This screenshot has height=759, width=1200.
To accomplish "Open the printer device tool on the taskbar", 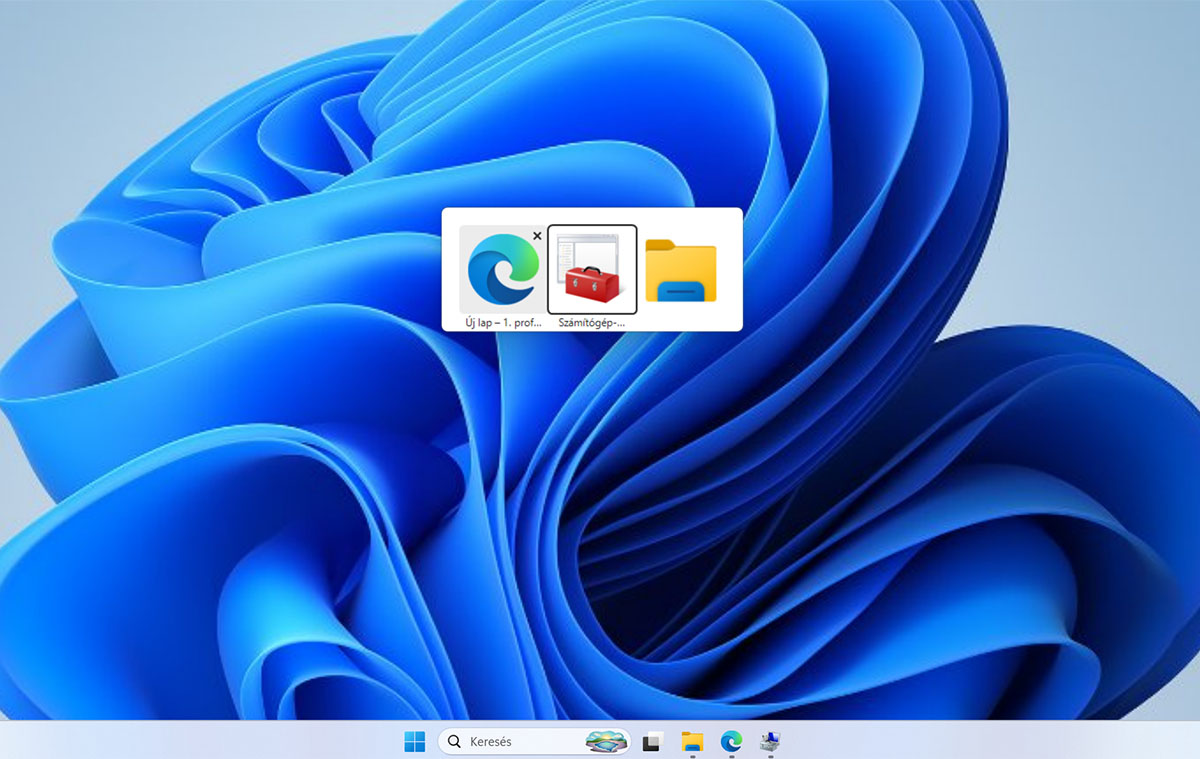I will 772,741.
